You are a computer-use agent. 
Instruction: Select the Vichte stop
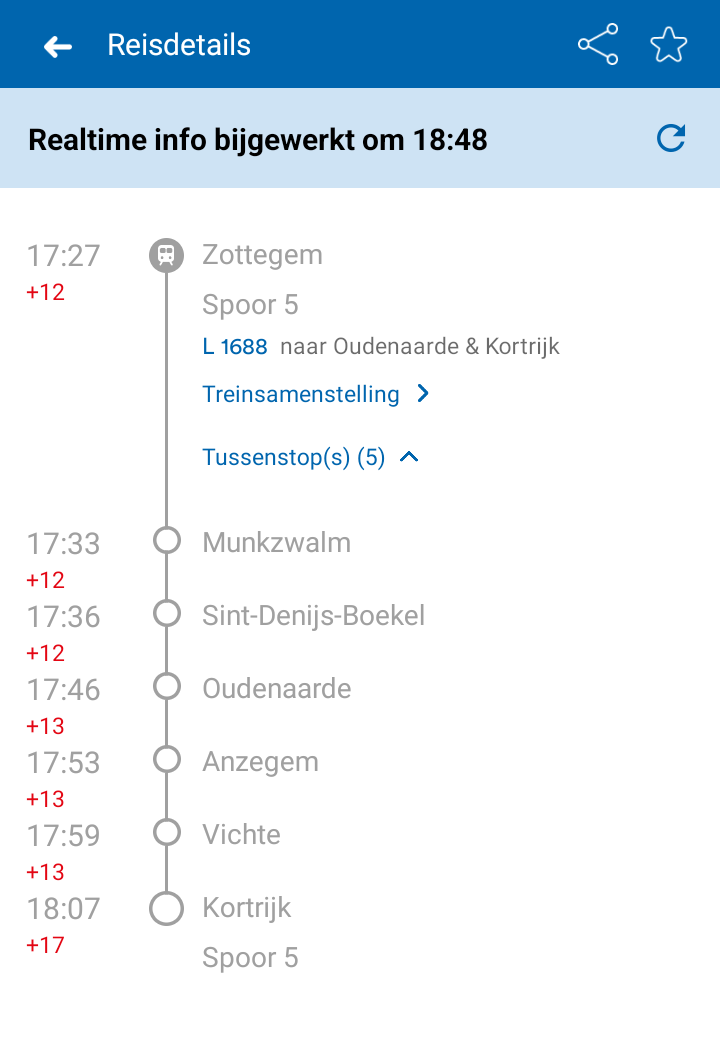coord(241,835)
